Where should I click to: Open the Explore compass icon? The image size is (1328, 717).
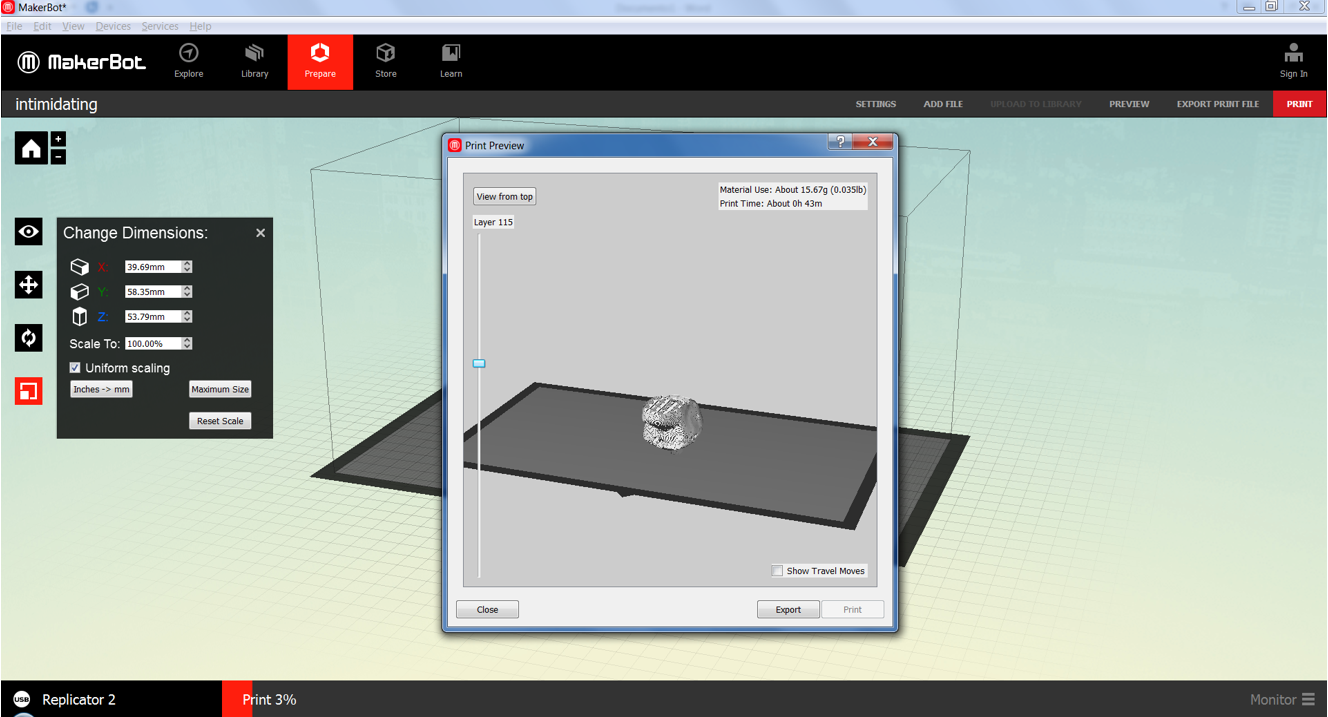pos(188,53)
